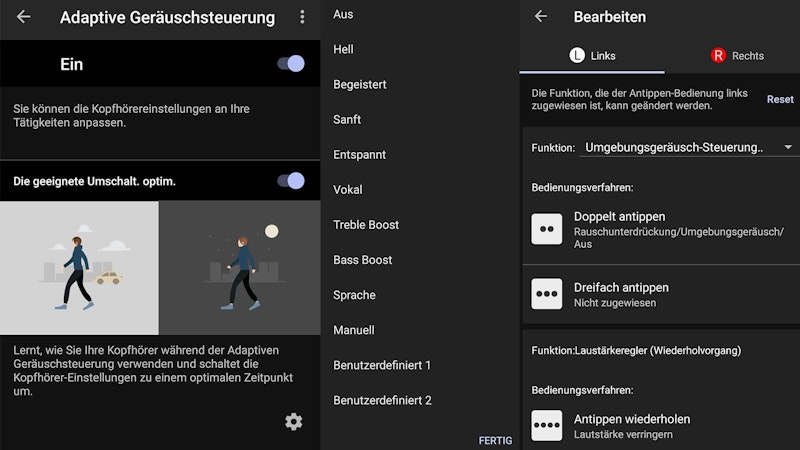800x450 pixels.
Task: Click the Reset link
Action: click(x=780, y=99)
